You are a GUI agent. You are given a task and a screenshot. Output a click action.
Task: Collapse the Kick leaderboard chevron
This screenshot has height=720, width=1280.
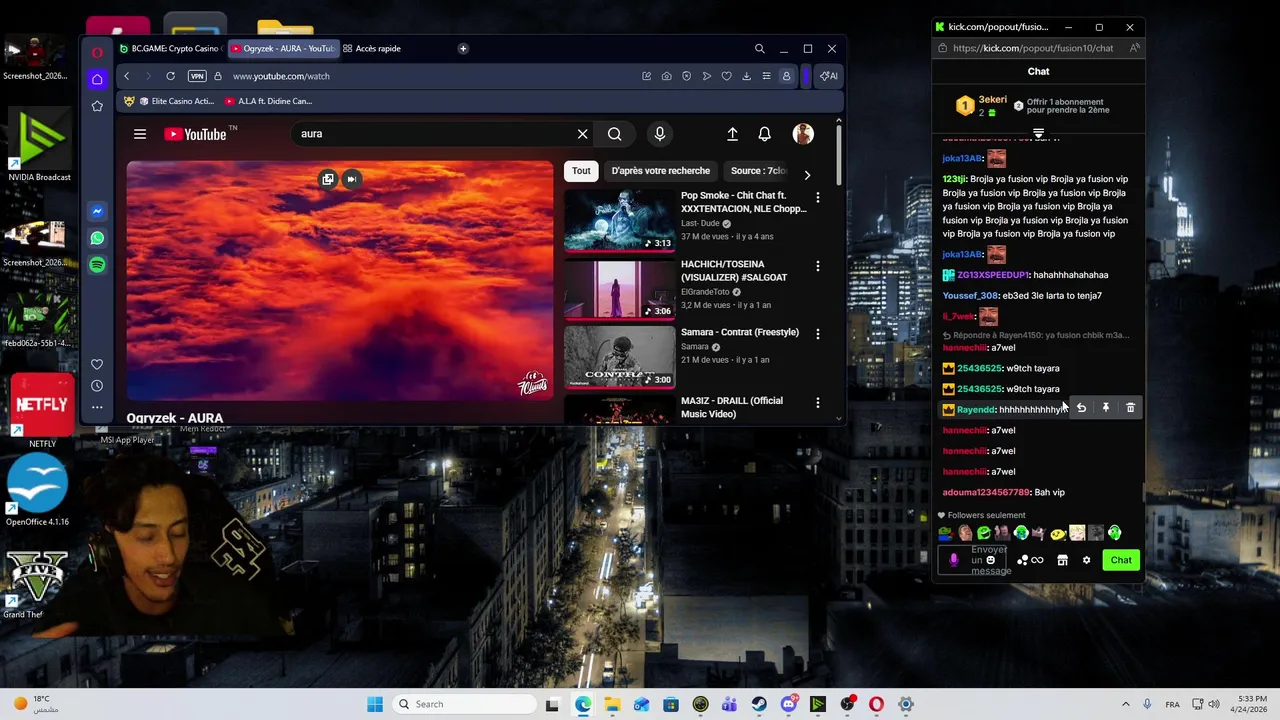(x=1038, y=133)
